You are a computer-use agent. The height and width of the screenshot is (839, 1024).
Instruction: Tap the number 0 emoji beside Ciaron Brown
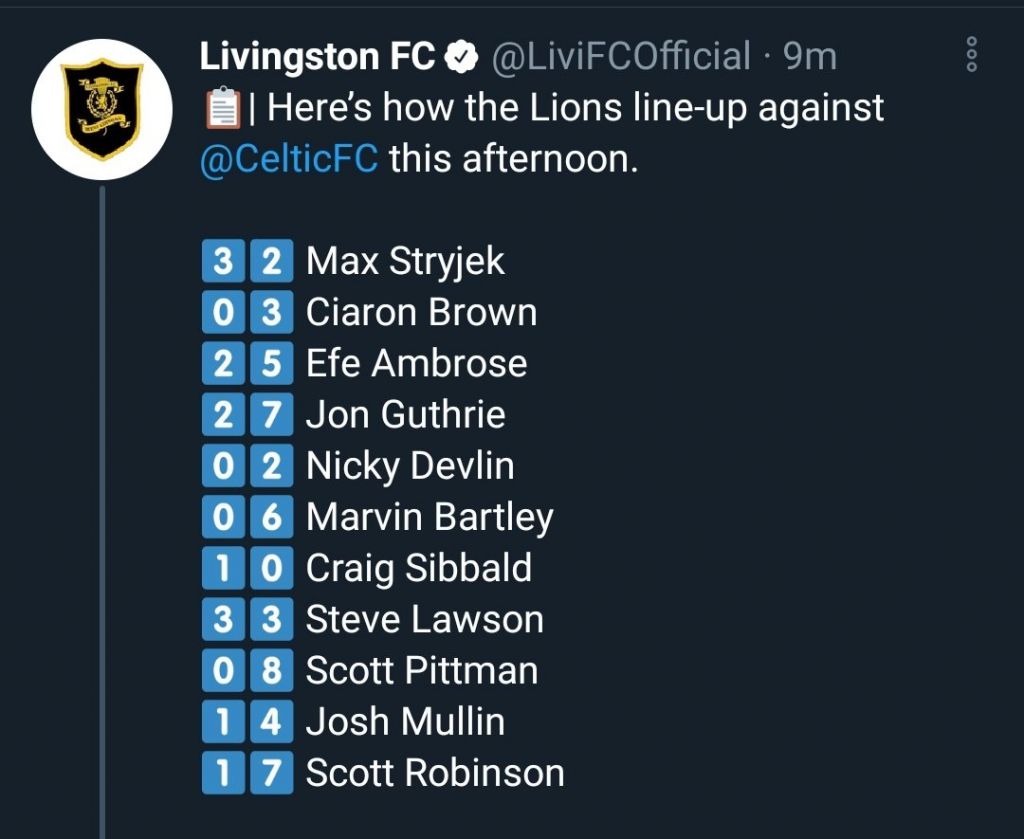click(x=223, y=313)
